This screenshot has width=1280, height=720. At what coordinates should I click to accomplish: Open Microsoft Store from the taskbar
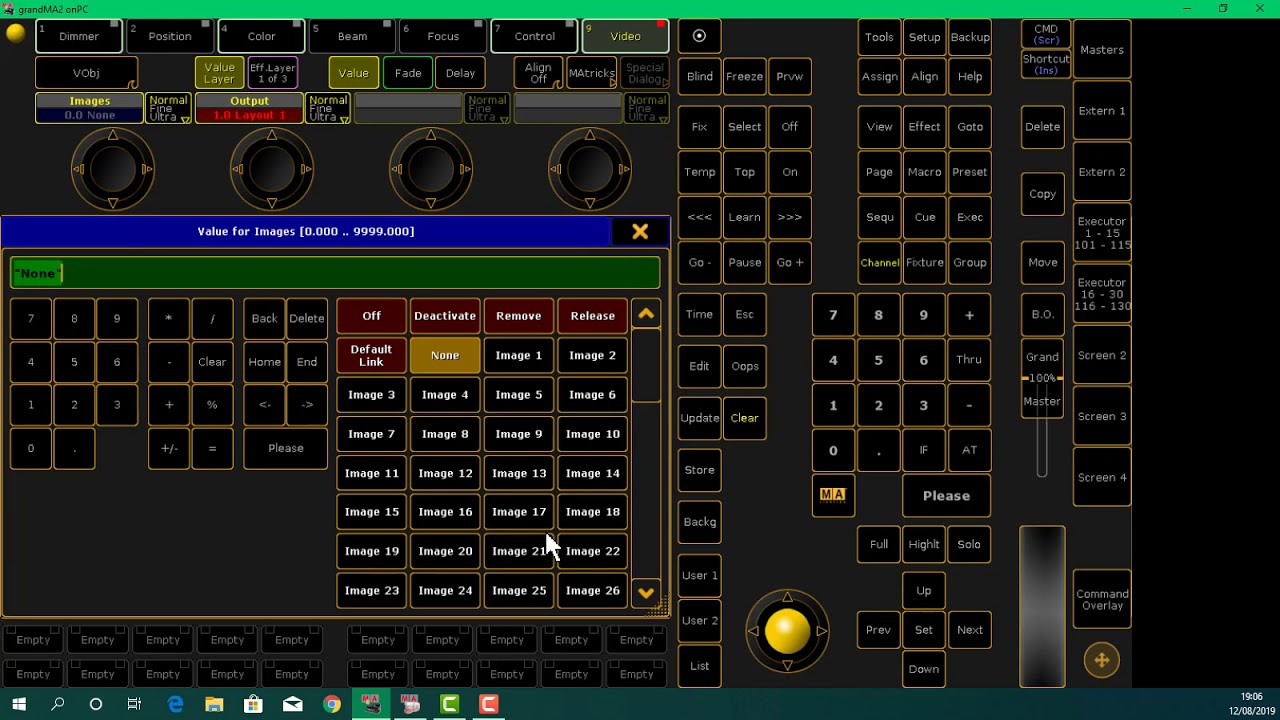(253, 704)
